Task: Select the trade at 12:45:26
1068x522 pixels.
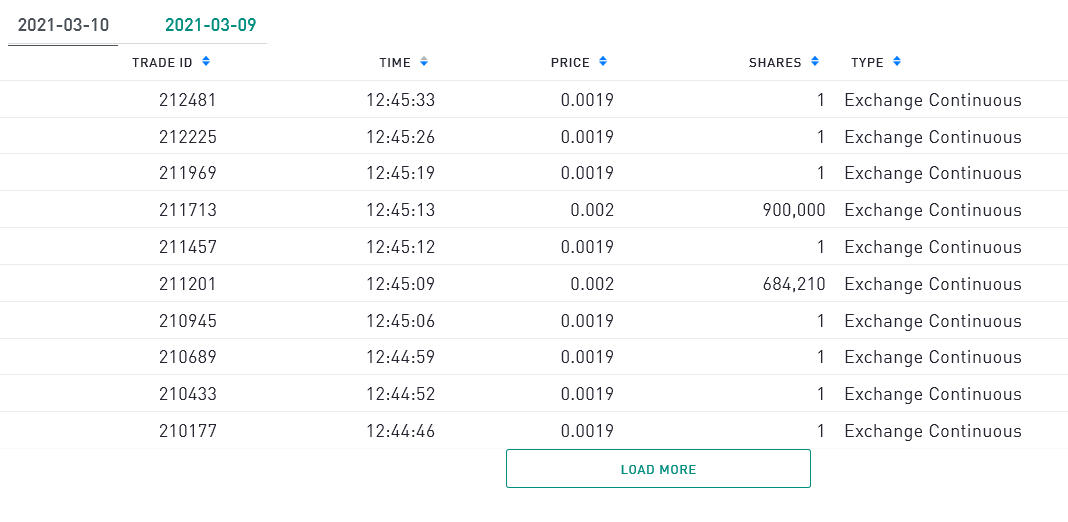Action: click(400, 137)
